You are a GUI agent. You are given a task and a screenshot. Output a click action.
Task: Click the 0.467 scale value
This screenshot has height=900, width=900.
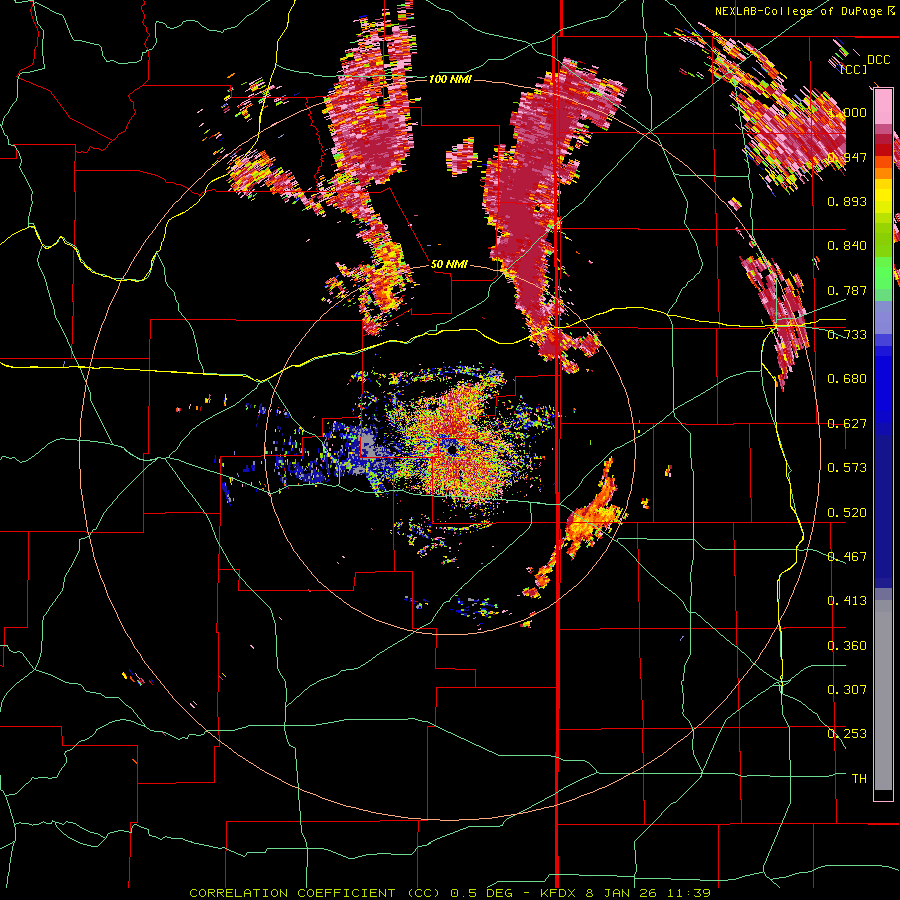coord(847,557)
